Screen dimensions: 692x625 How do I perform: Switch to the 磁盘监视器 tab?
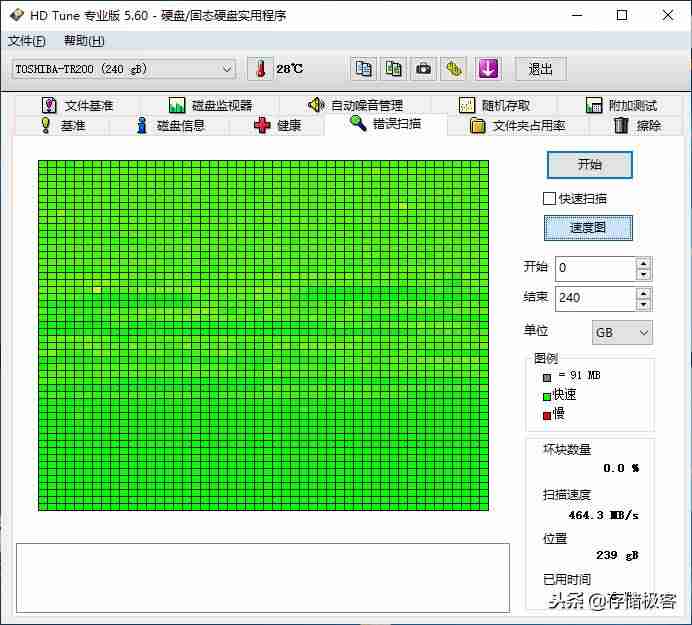pos(211,105)
